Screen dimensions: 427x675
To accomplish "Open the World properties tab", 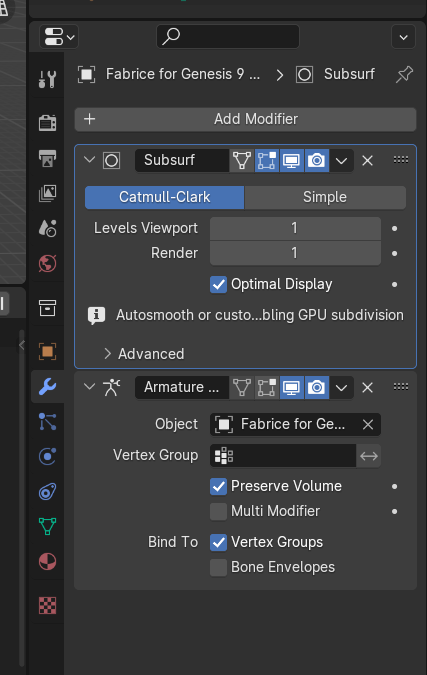I will [47, 263].
